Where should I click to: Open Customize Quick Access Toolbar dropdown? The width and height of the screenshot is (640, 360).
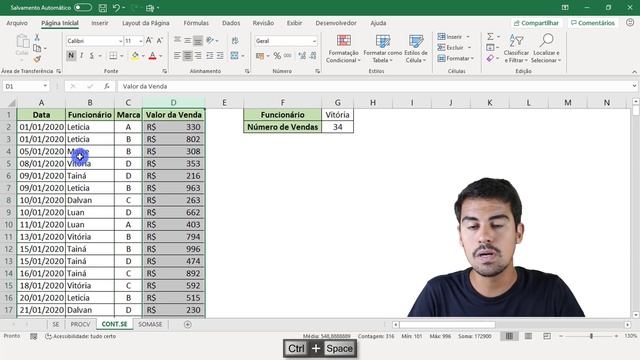158,7
